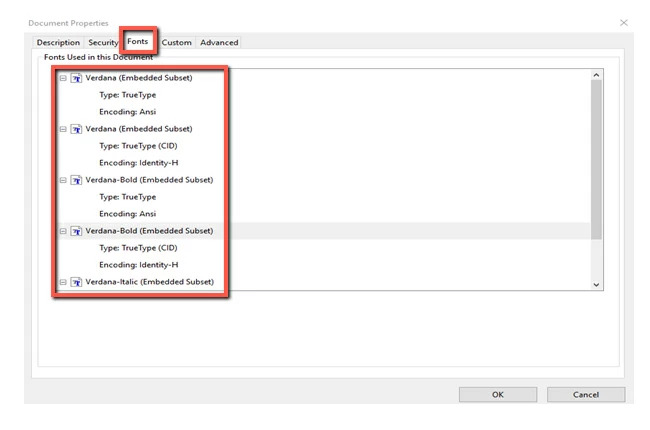Collapse the first Verdana font node
Image resolution: width=650 pixels, height=430 pixels.
click(x=63, y=78)
